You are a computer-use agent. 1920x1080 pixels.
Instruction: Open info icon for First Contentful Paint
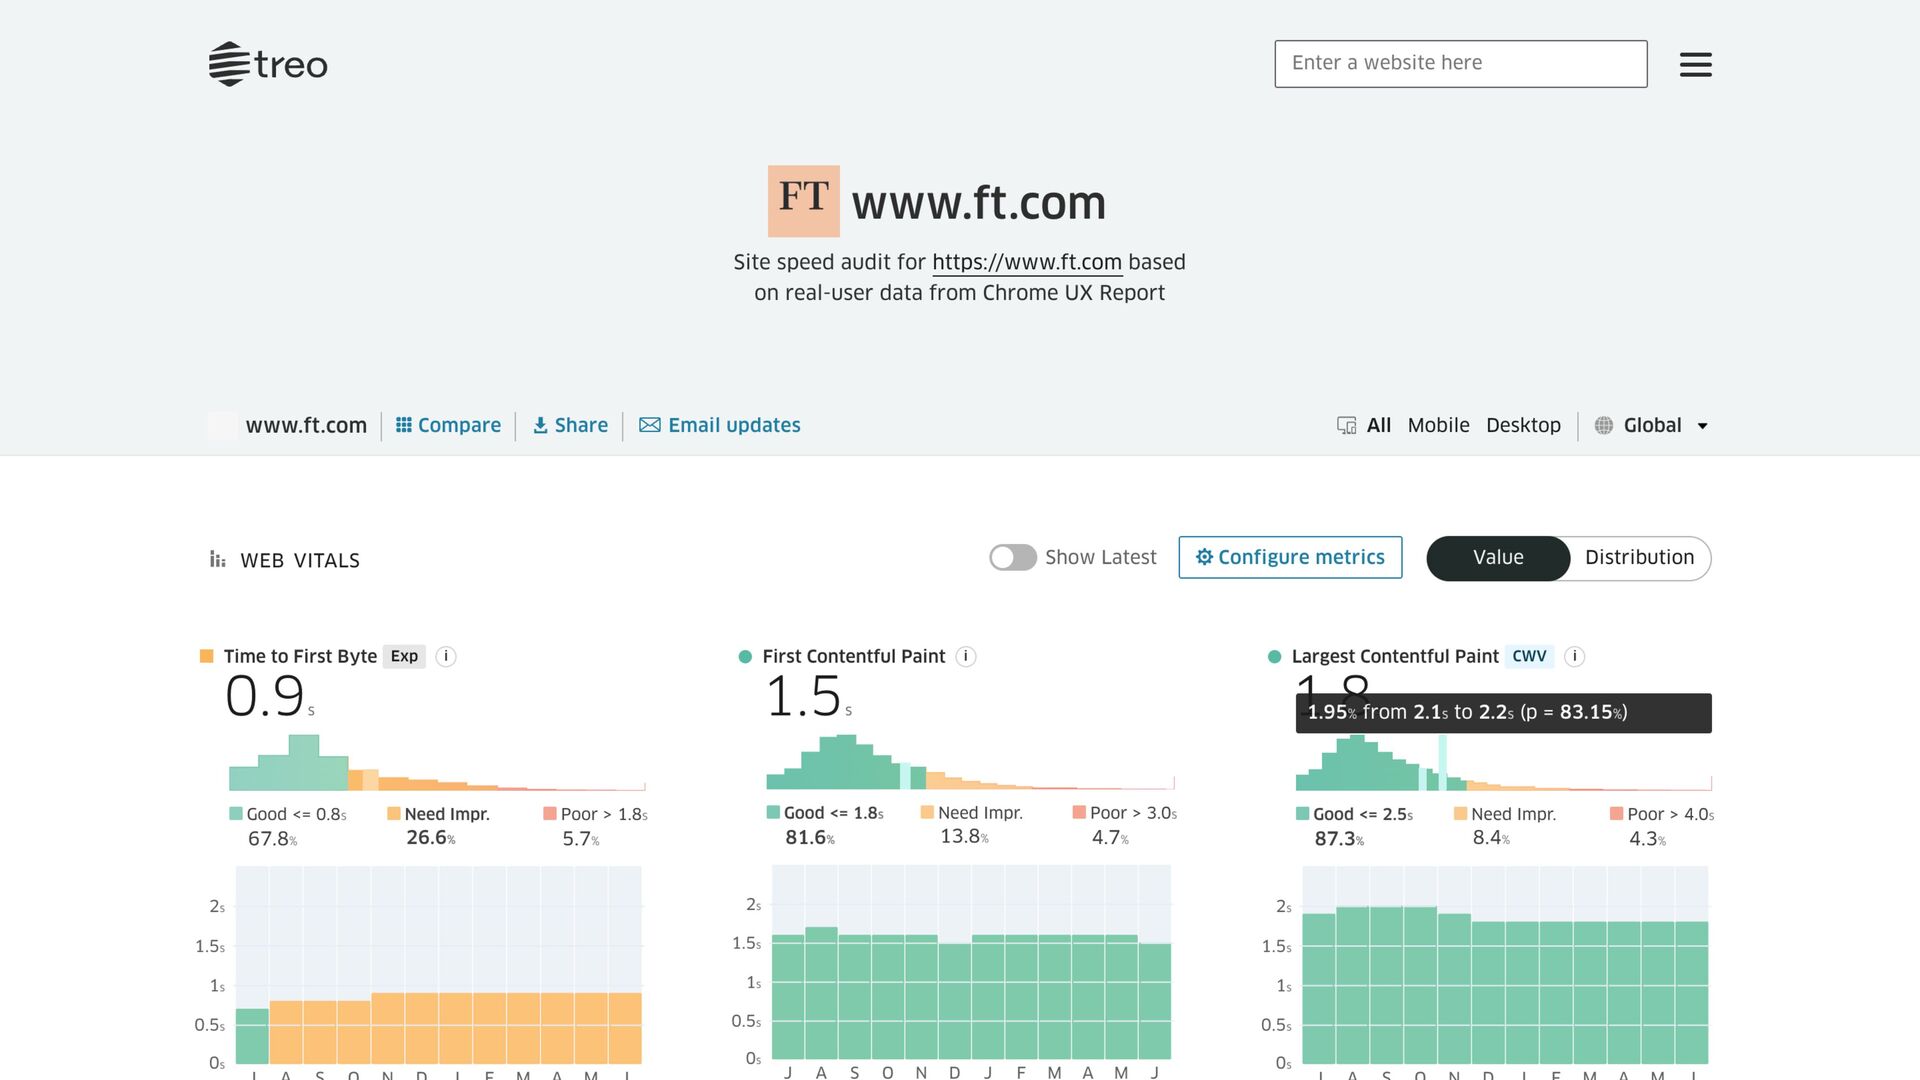point(965,656)
